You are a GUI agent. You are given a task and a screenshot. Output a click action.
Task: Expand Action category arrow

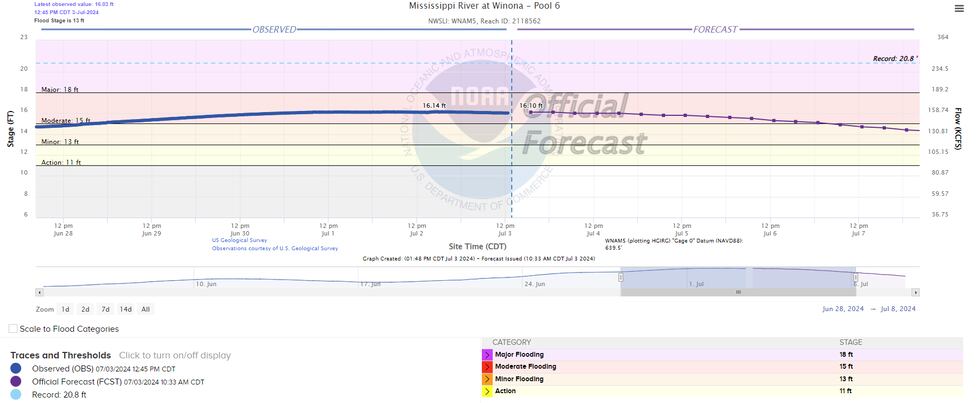[487, 391]
